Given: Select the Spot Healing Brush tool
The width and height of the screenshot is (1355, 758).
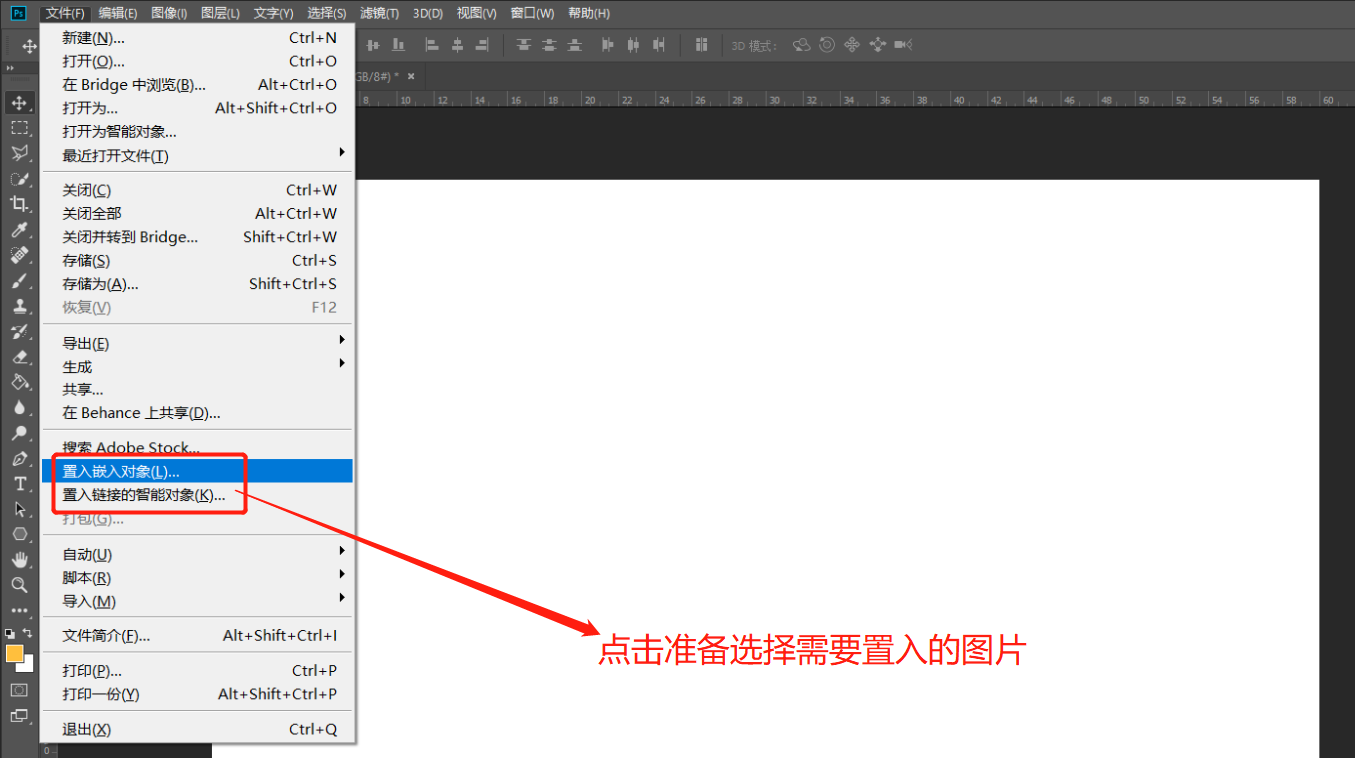Looking at the screenshot, I should click(19, 255).
